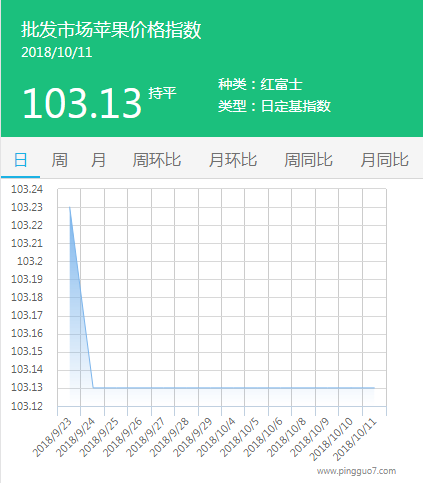Click the chart line end point at 2018/10/11
The height and width of the screenshot is (483, 423).
374,388
